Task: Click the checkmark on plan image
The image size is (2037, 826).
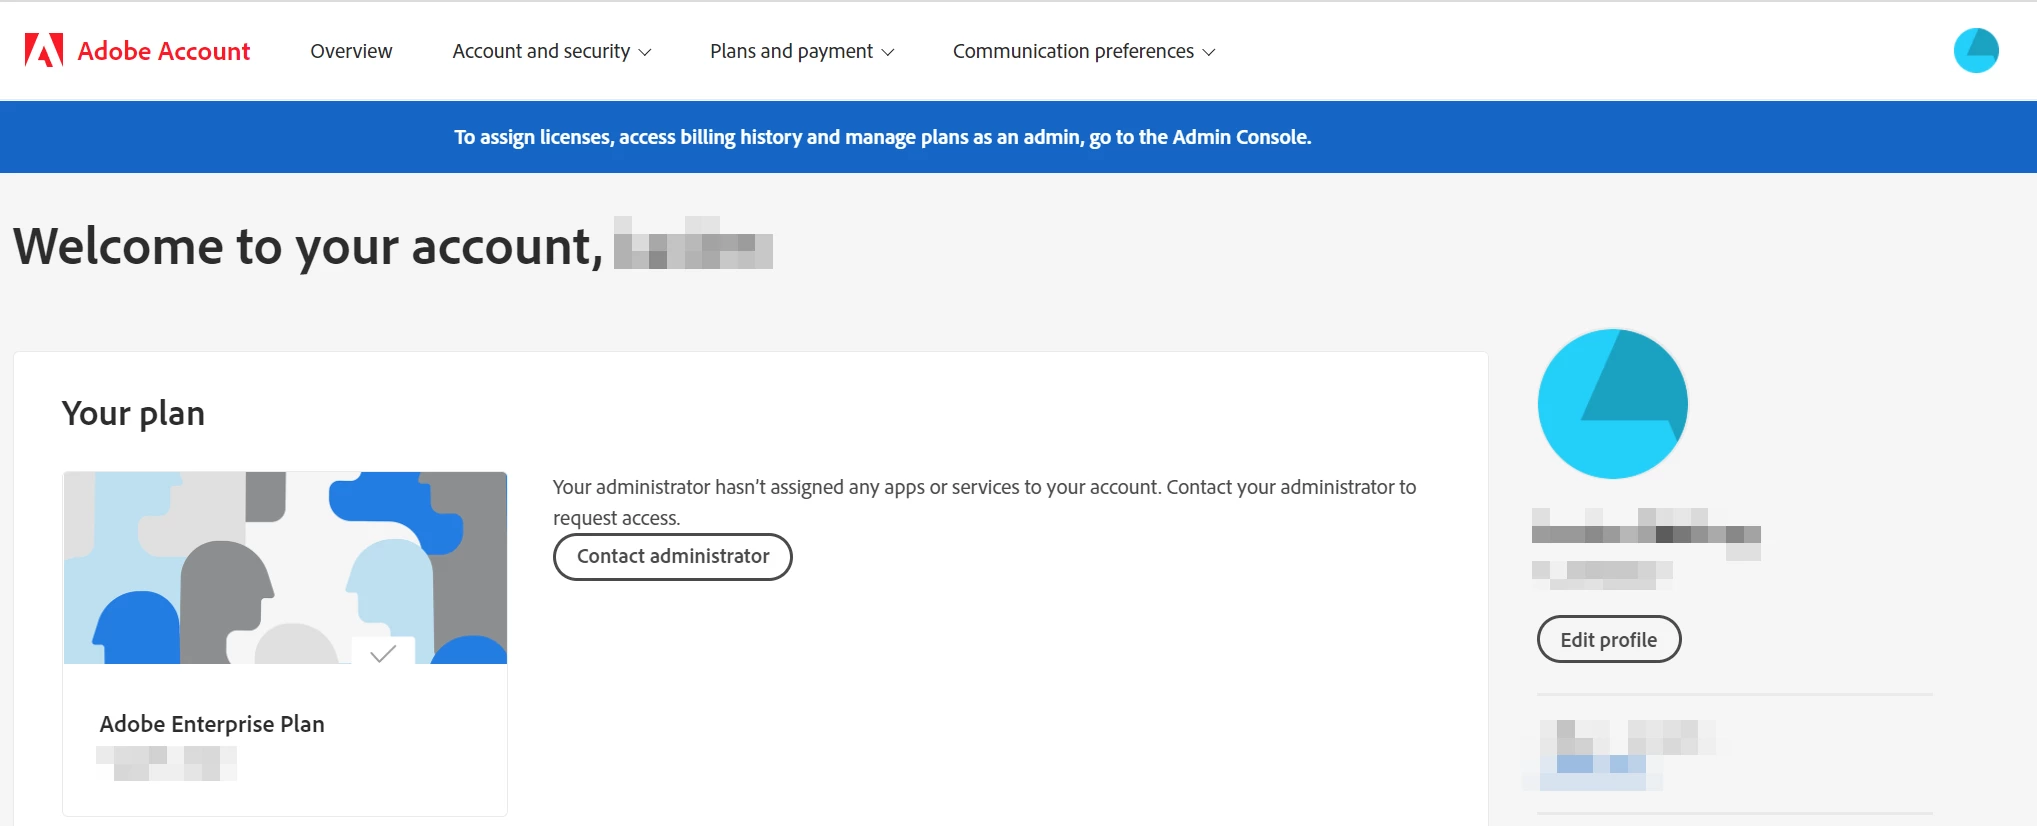Action: click(383, 653)
